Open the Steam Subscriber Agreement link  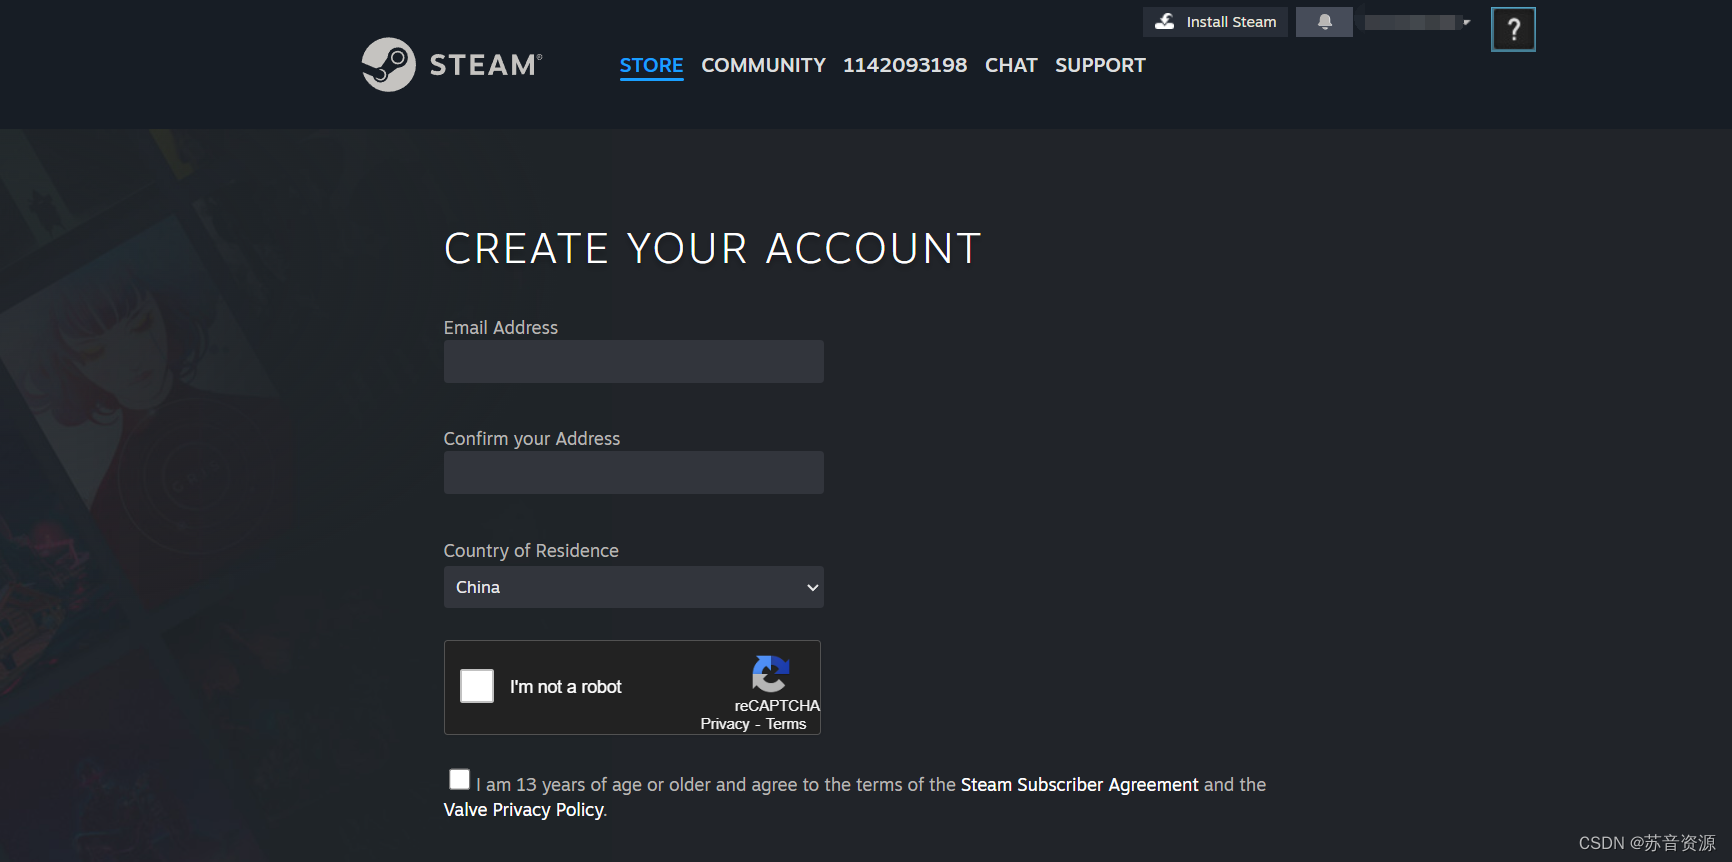[x=1079, y=785]
